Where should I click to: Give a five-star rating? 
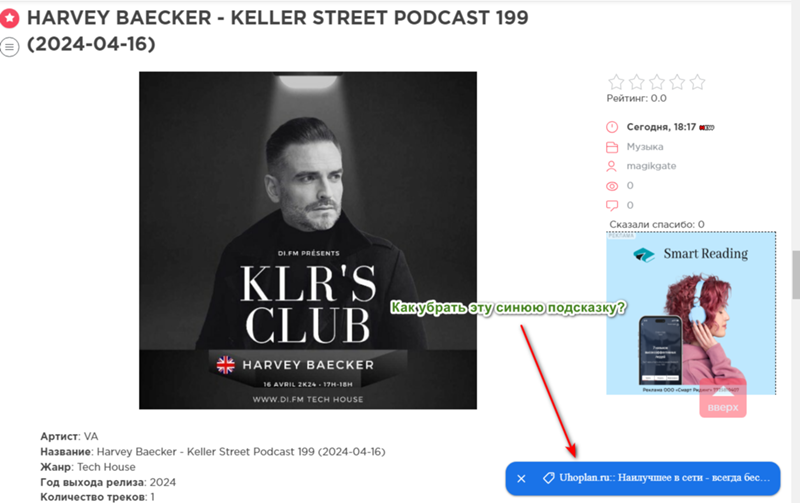click(697, 82)
